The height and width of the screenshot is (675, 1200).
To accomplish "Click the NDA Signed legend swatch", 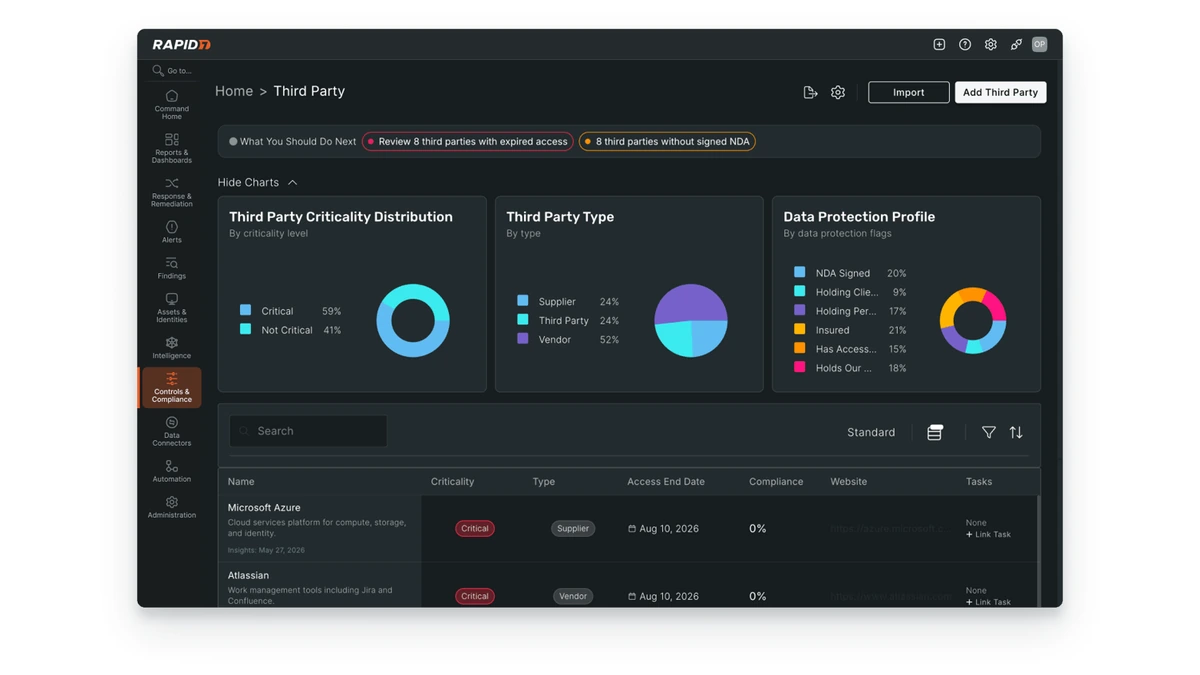I will pos(799,272).
